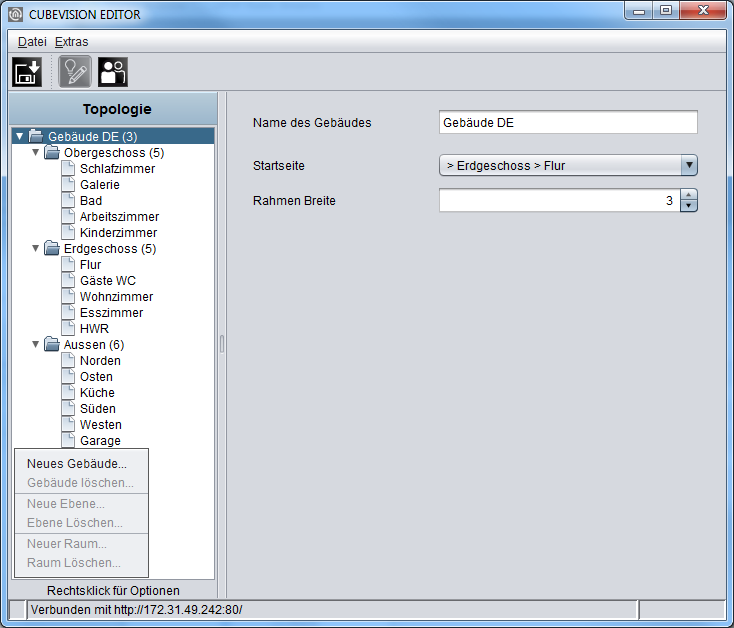Click the page icon beside Flur
This screenshot has width=734, height=628.
[68, 264]
